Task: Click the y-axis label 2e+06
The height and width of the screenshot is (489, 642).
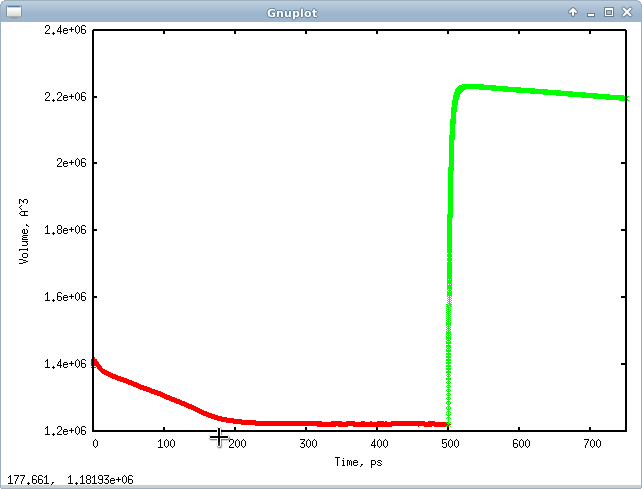Action: (72, 163)
